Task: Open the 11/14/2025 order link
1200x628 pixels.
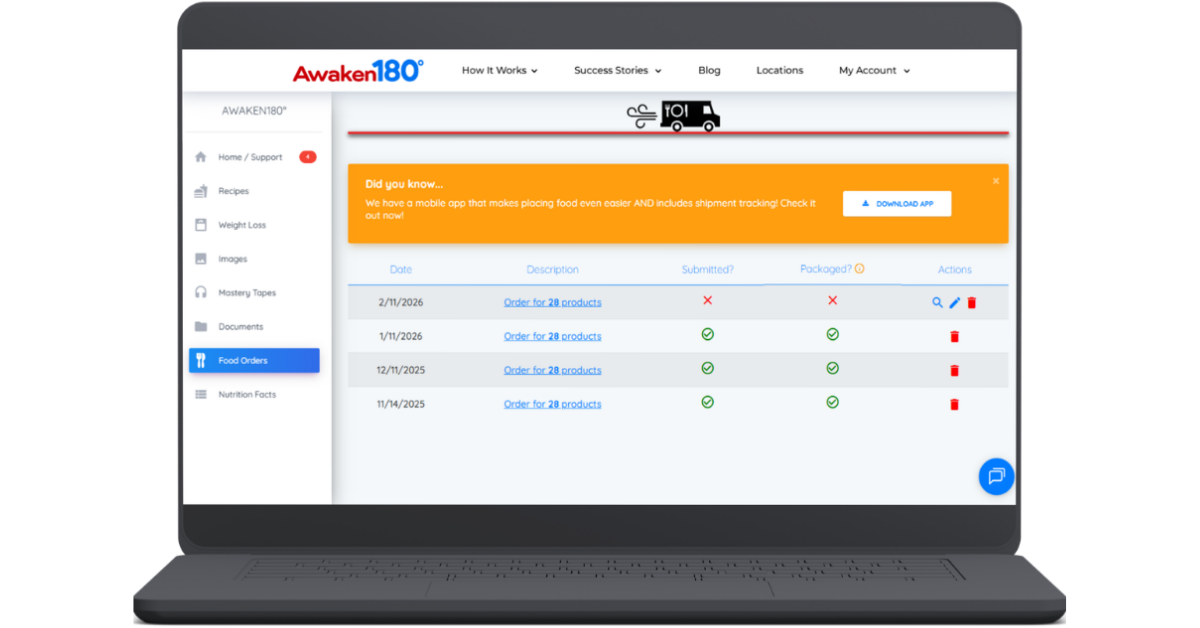Action: coord(553,405)
